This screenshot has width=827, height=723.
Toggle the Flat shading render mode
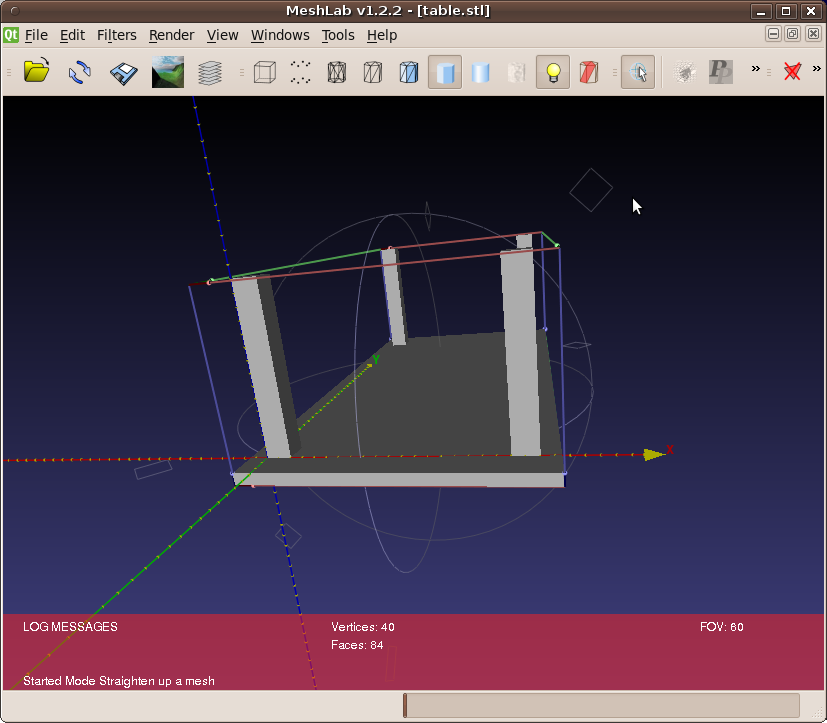[445, 72]
